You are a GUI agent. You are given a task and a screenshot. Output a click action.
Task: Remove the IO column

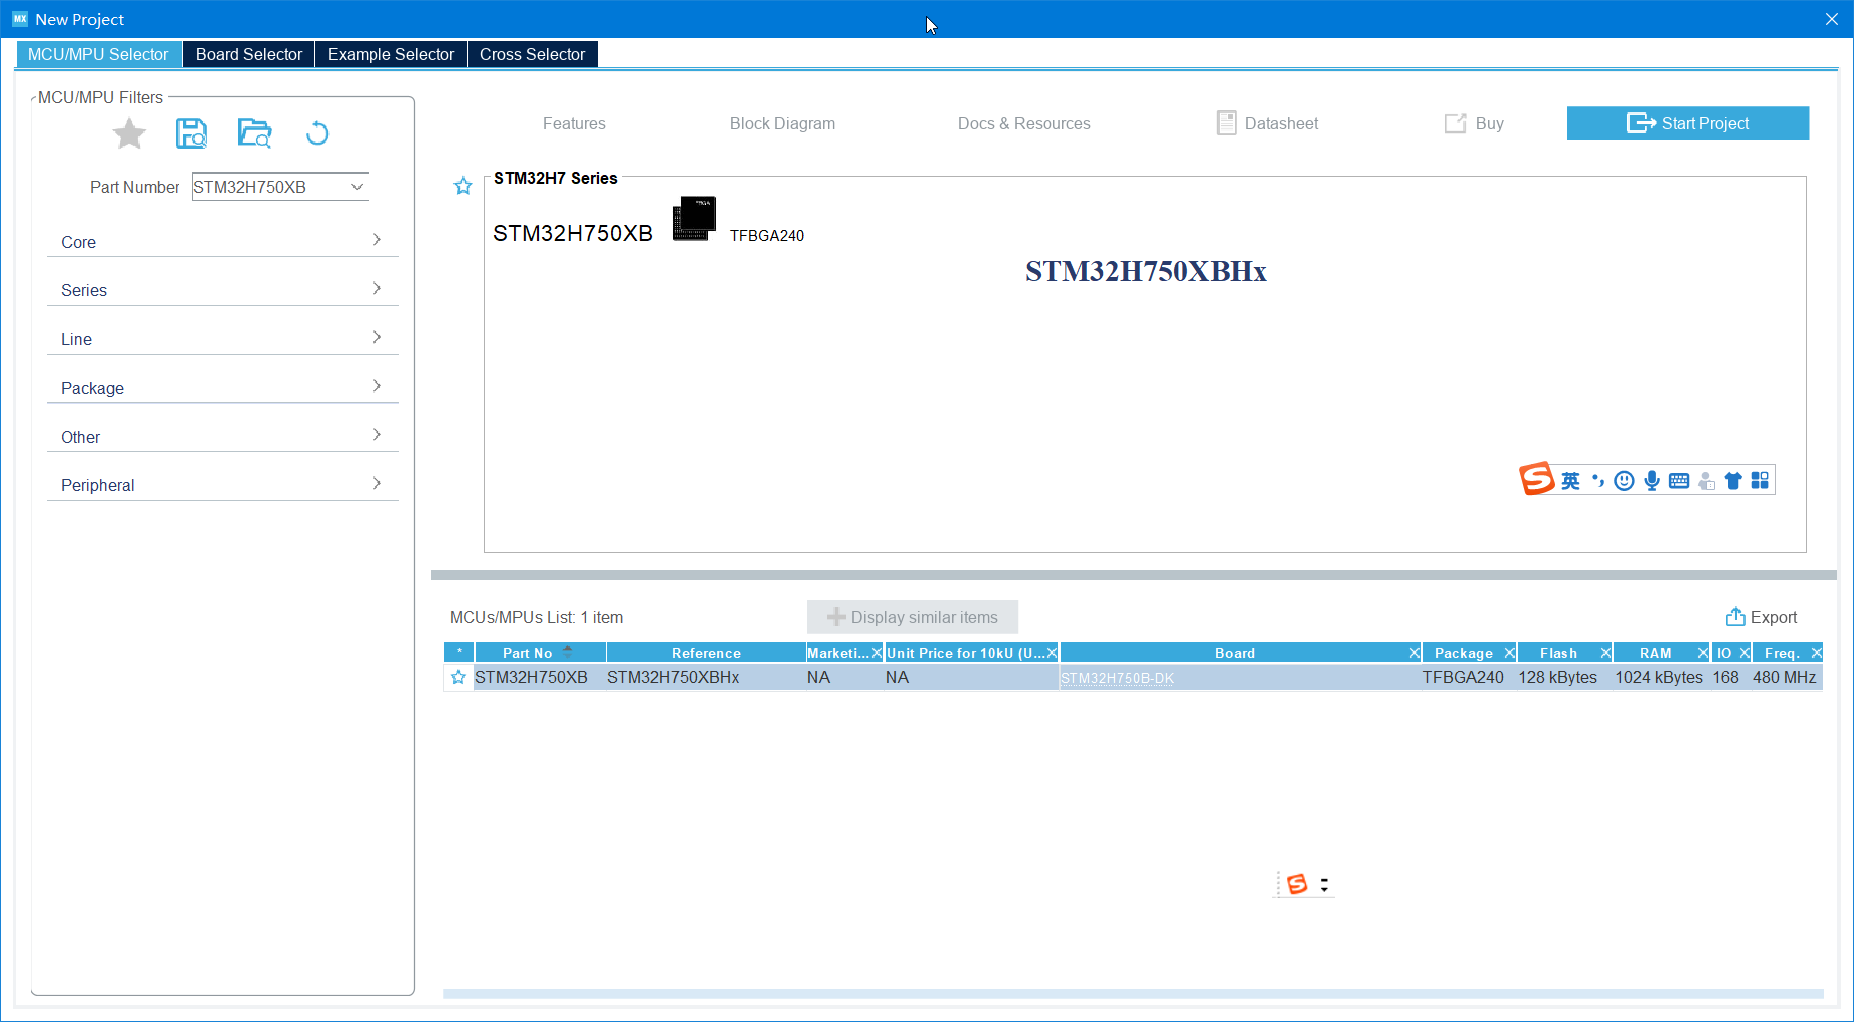click(x=1745, y=653)
